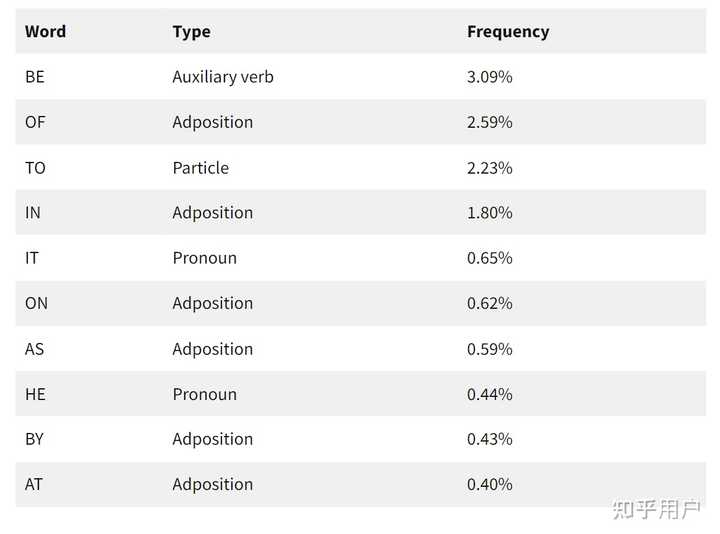This screenshot has height=534, width=720.
Task: Select the BE word cell
Action: [35, 77]
